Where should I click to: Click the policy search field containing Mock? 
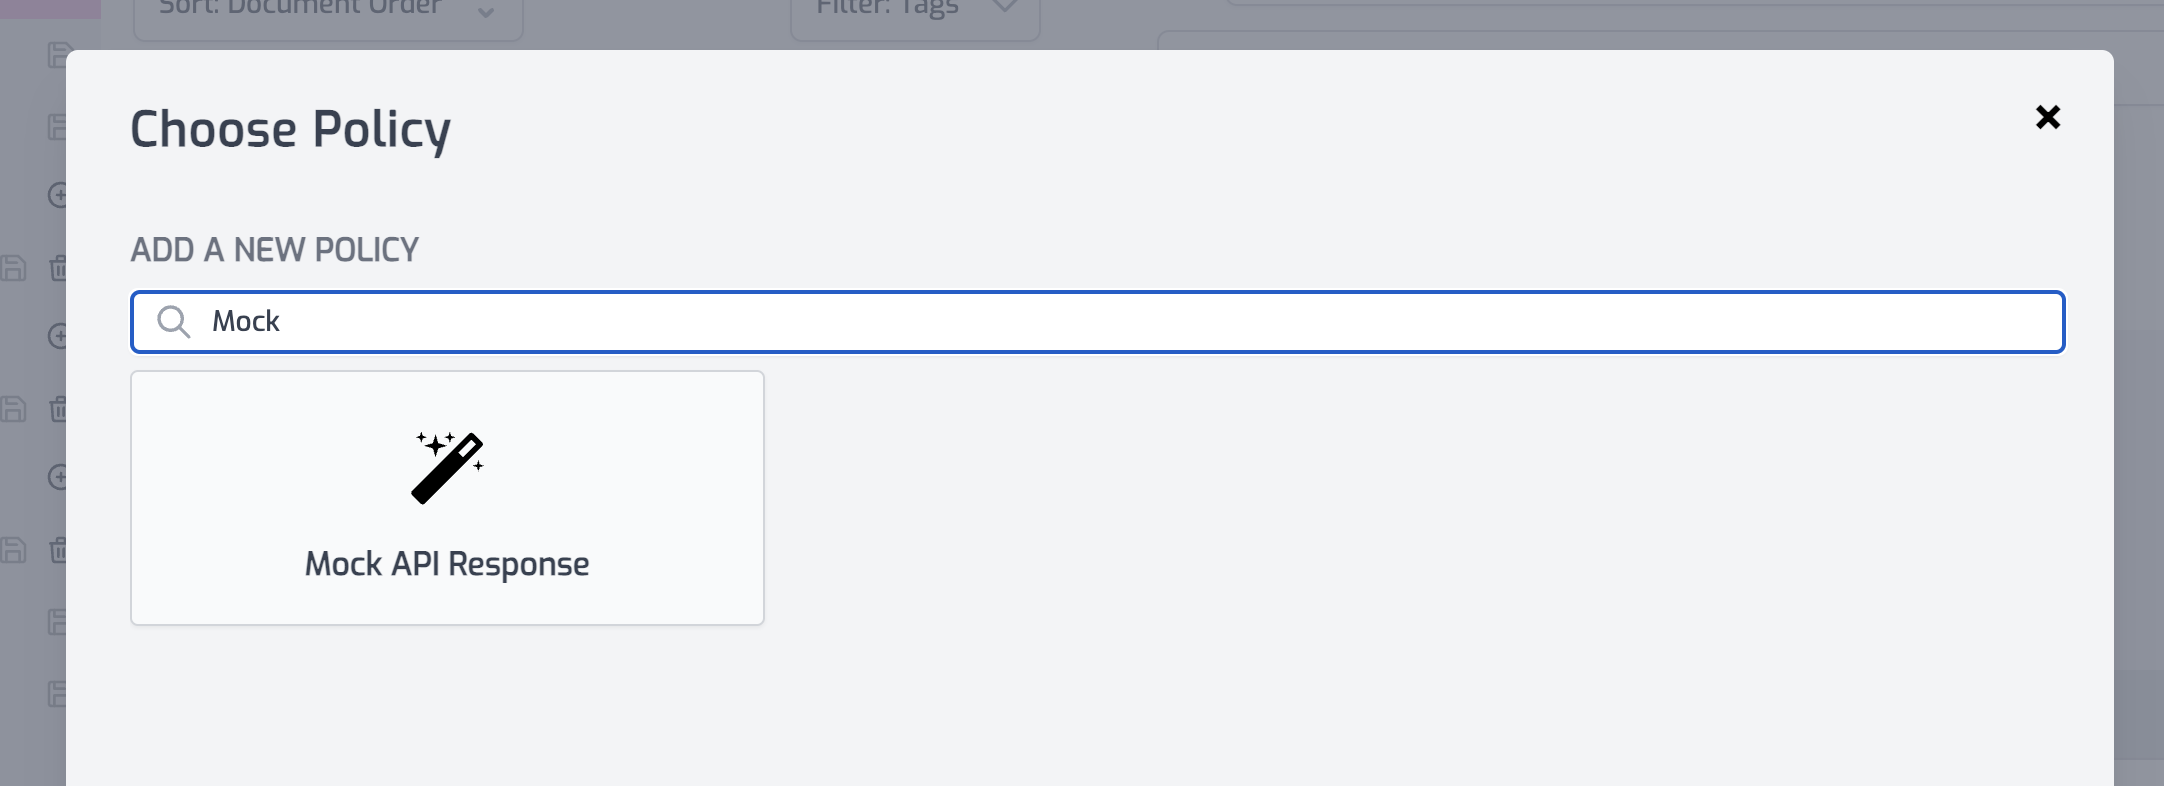click(x=1100, y=322)
